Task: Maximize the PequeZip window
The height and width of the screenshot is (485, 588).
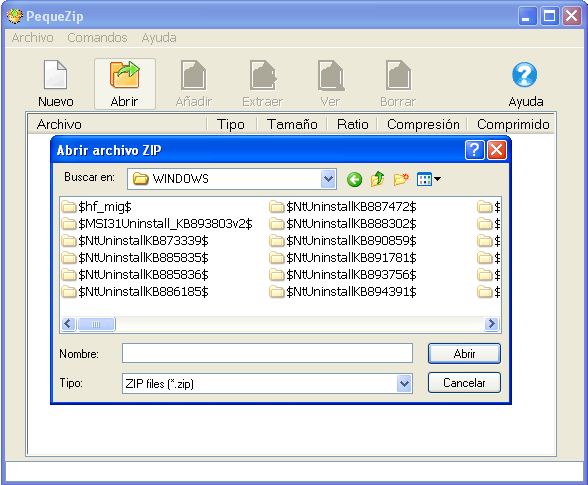Action: 549,16
